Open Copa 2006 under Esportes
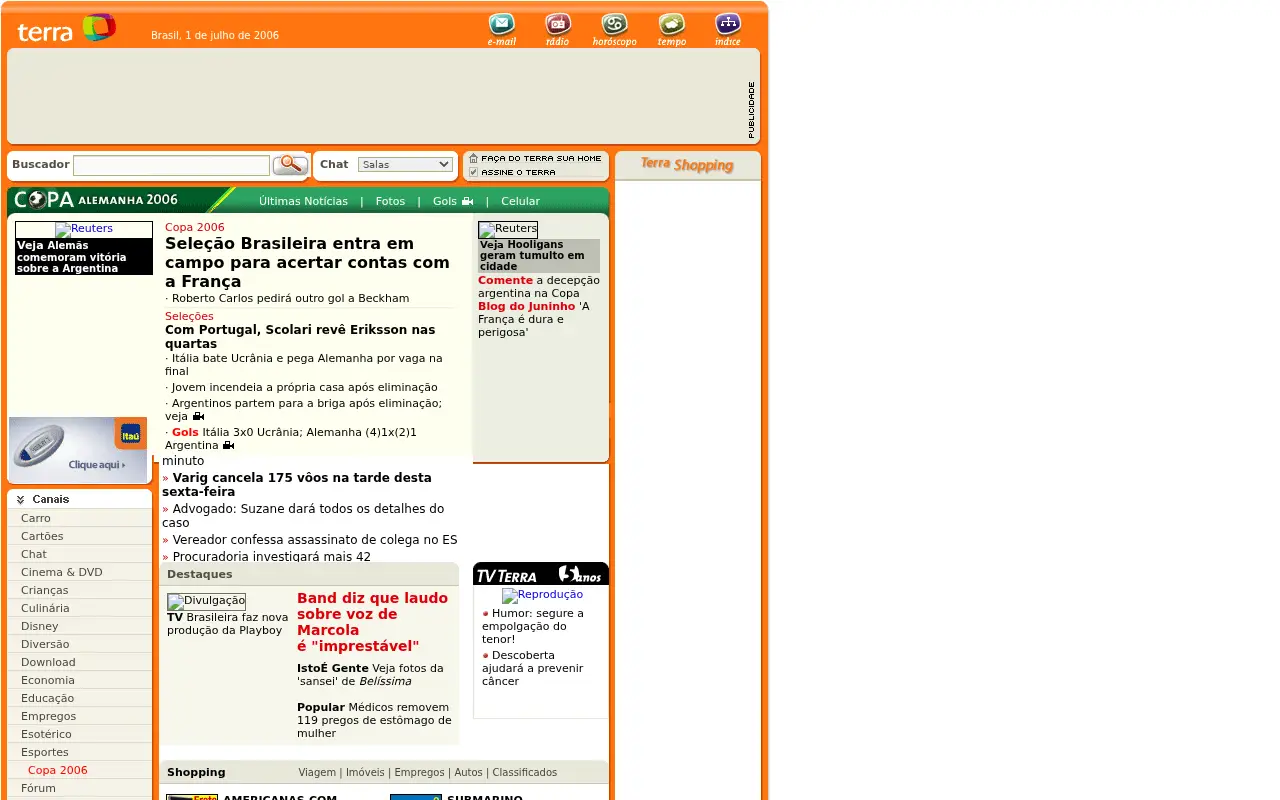 (58, 770)
